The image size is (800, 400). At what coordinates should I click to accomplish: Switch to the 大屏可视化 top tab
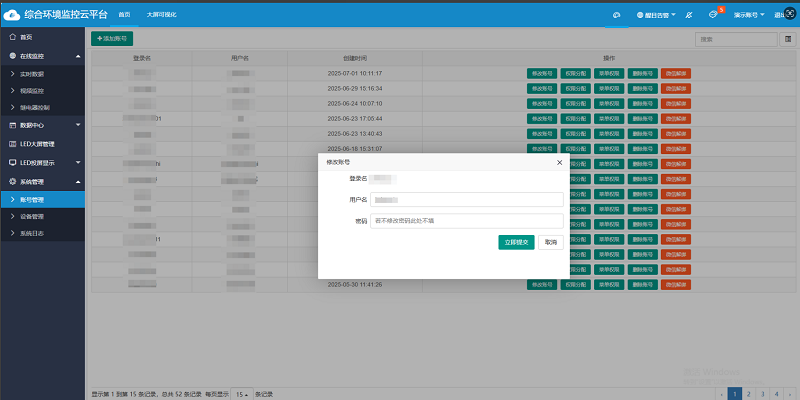161,15
